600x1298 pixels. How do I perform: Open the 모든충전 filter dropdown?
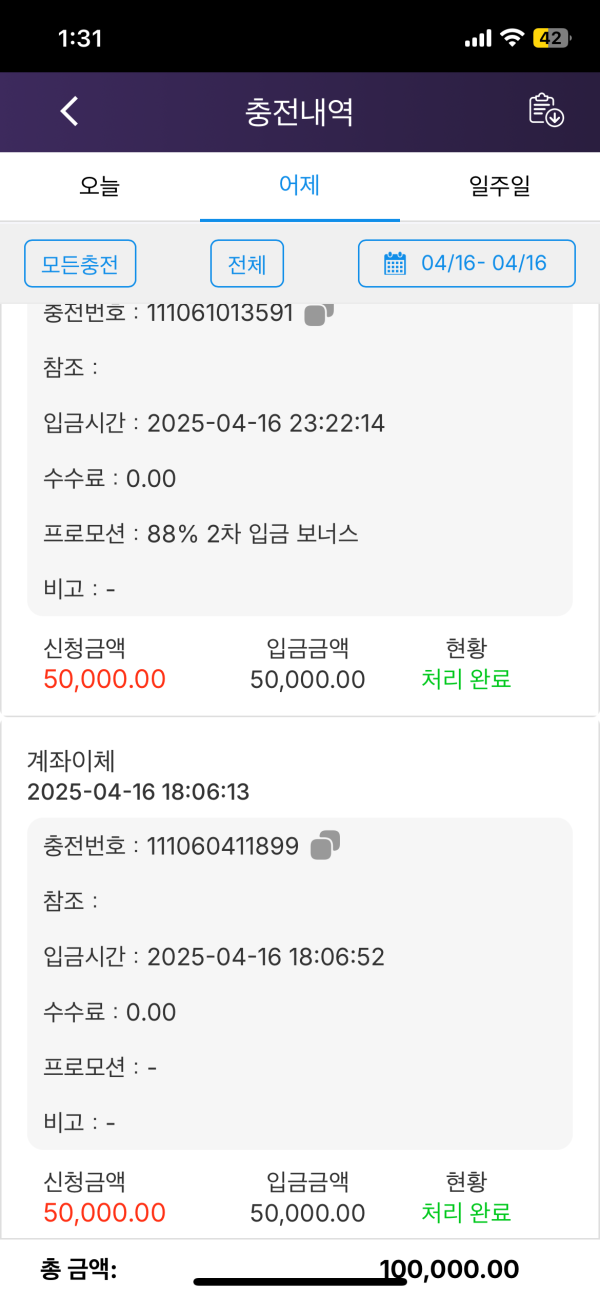[x=80, y=264]
